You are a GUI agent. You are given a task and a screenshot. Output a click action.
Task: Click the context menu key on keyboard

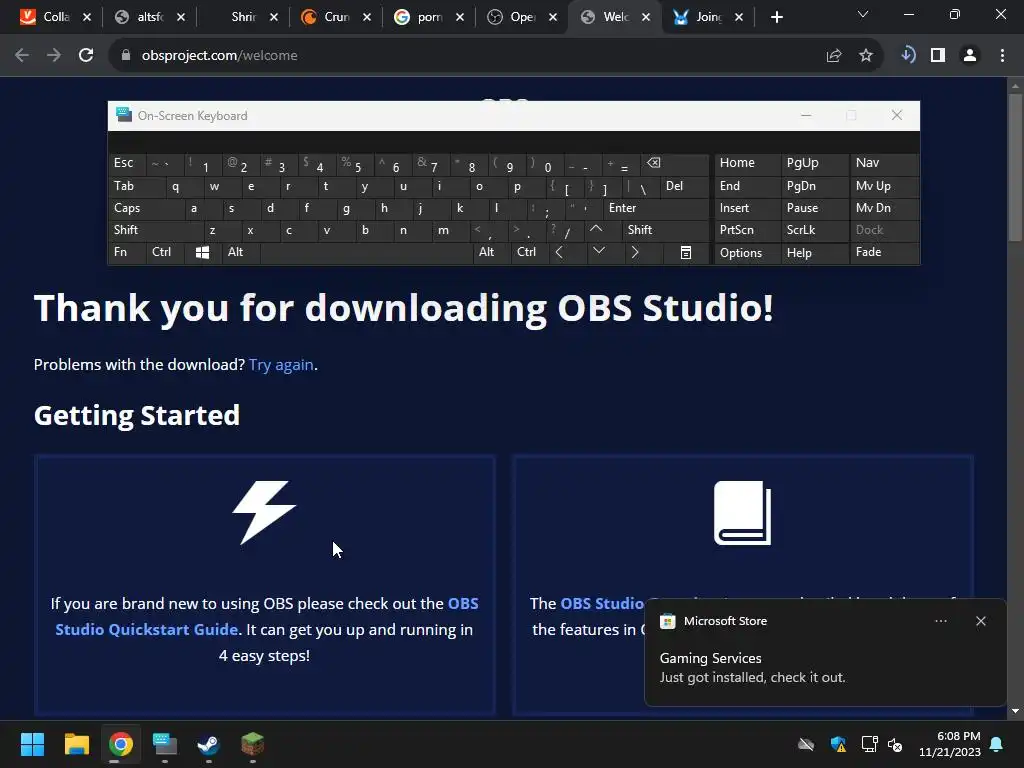pyautogui.click(x=686, y=253)
